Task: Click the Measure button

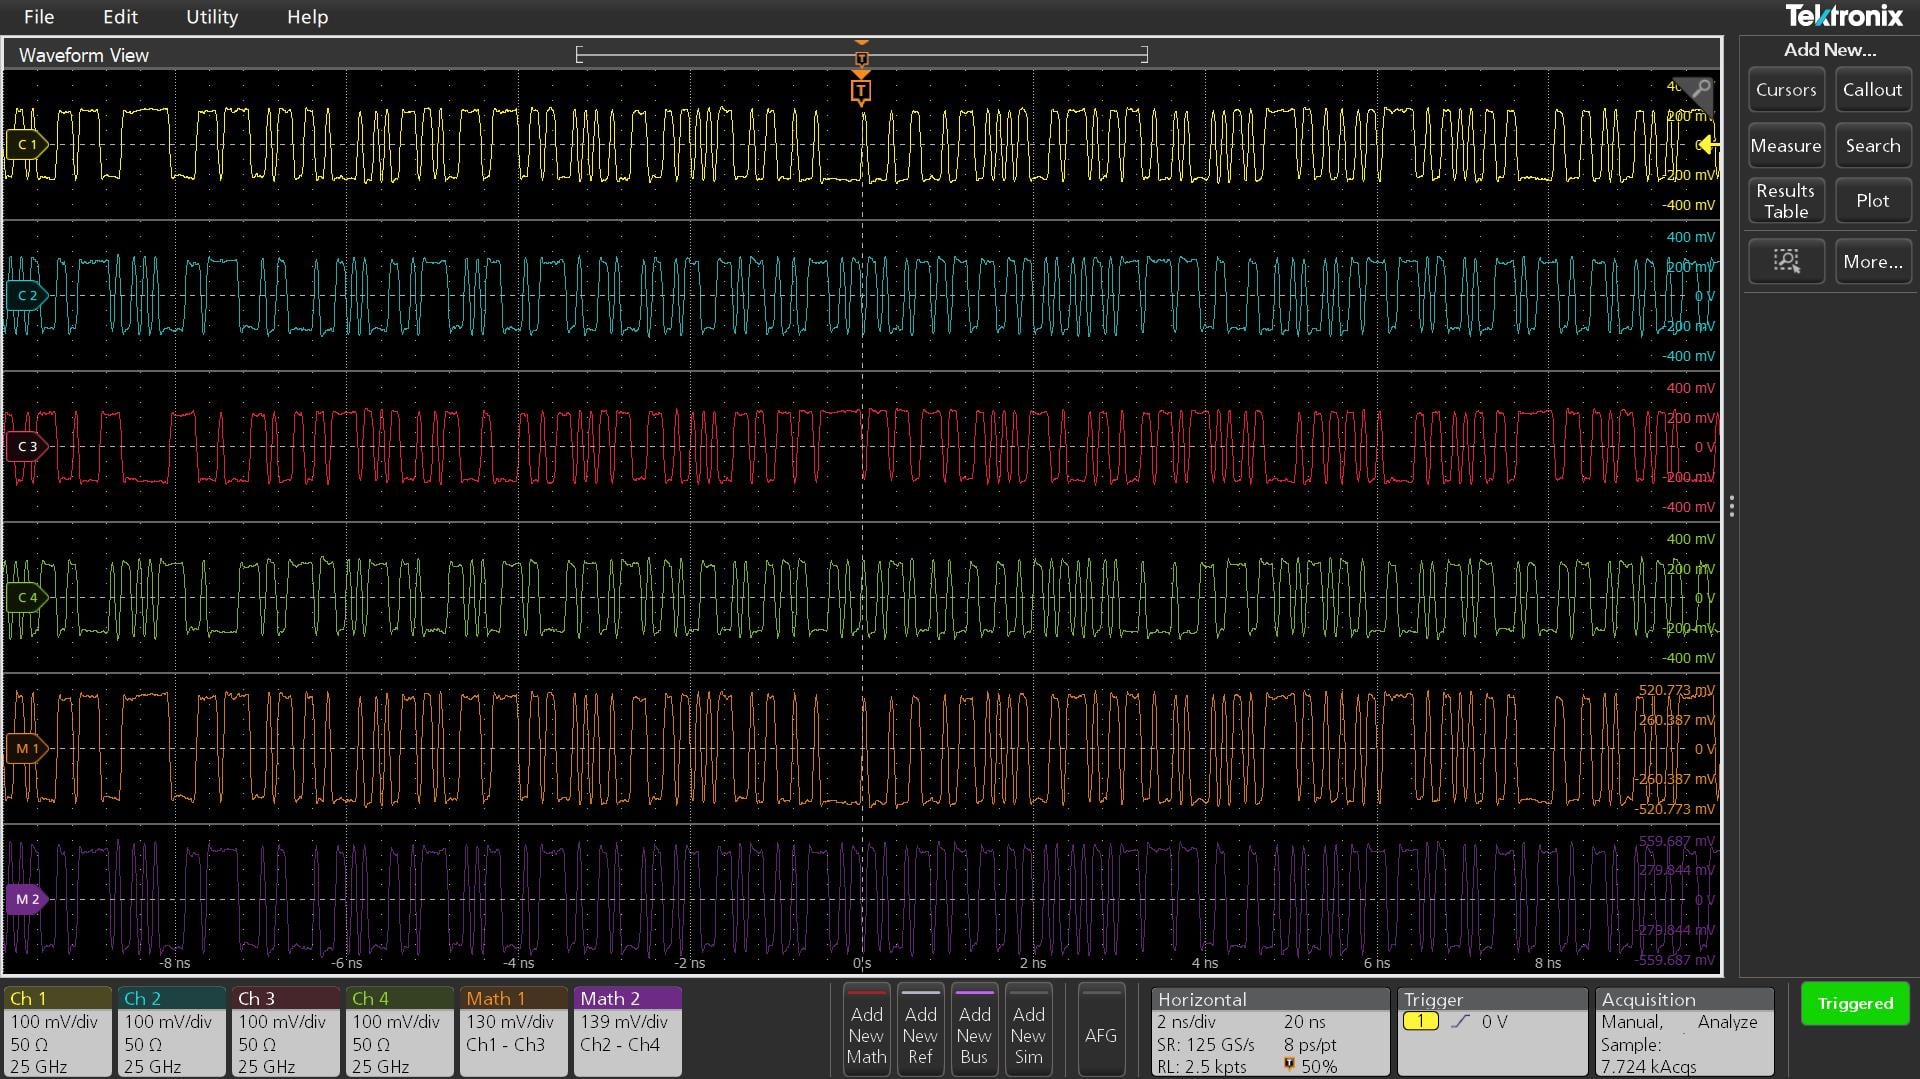Action: (x=1786, y=146)
